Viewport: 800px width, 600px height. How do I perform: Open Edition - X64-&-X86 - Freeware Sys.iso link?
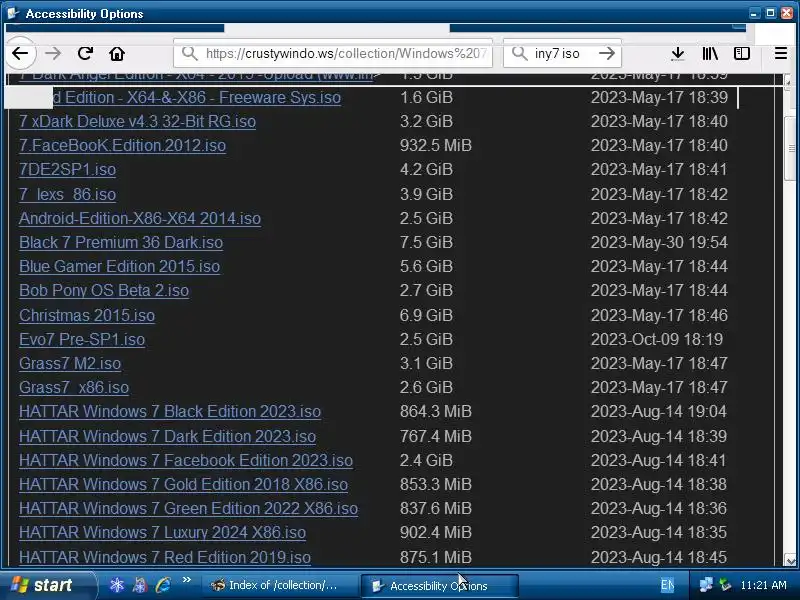click(196, 97)
